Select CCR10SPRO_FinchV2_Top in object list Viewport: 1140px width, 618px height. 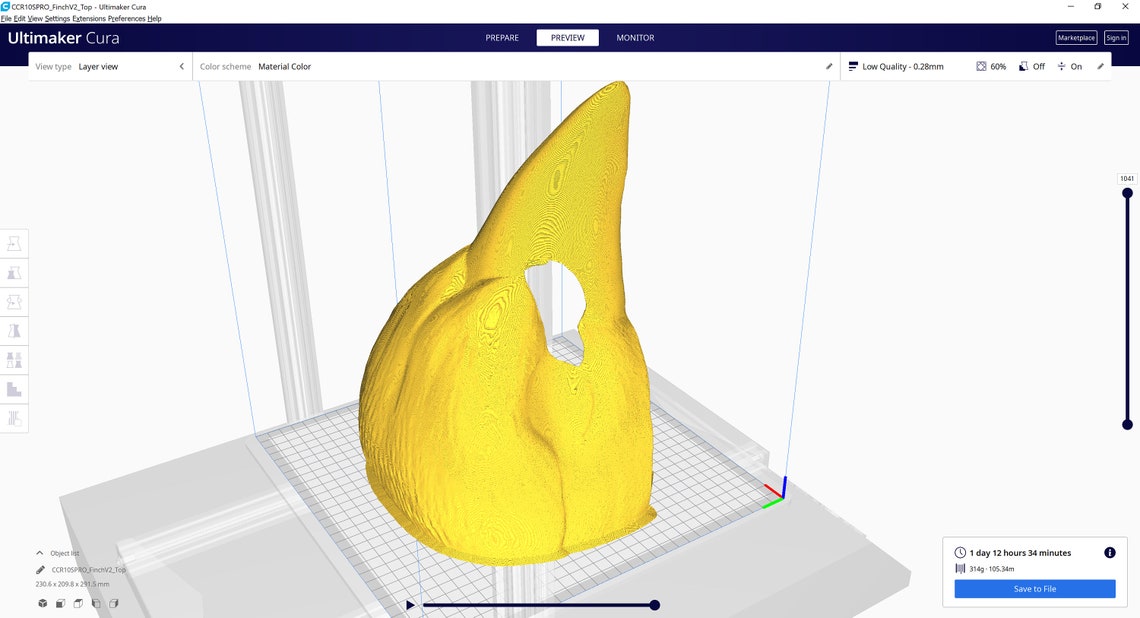(88, 570)
